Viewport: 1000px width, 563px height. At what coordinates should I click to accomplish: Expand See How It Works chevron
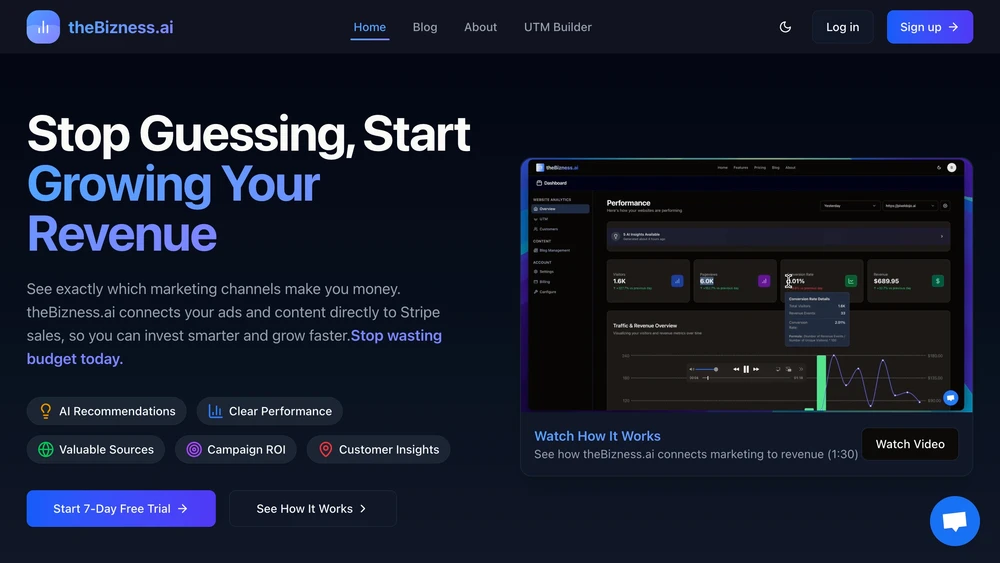click(x=364, y=509)
